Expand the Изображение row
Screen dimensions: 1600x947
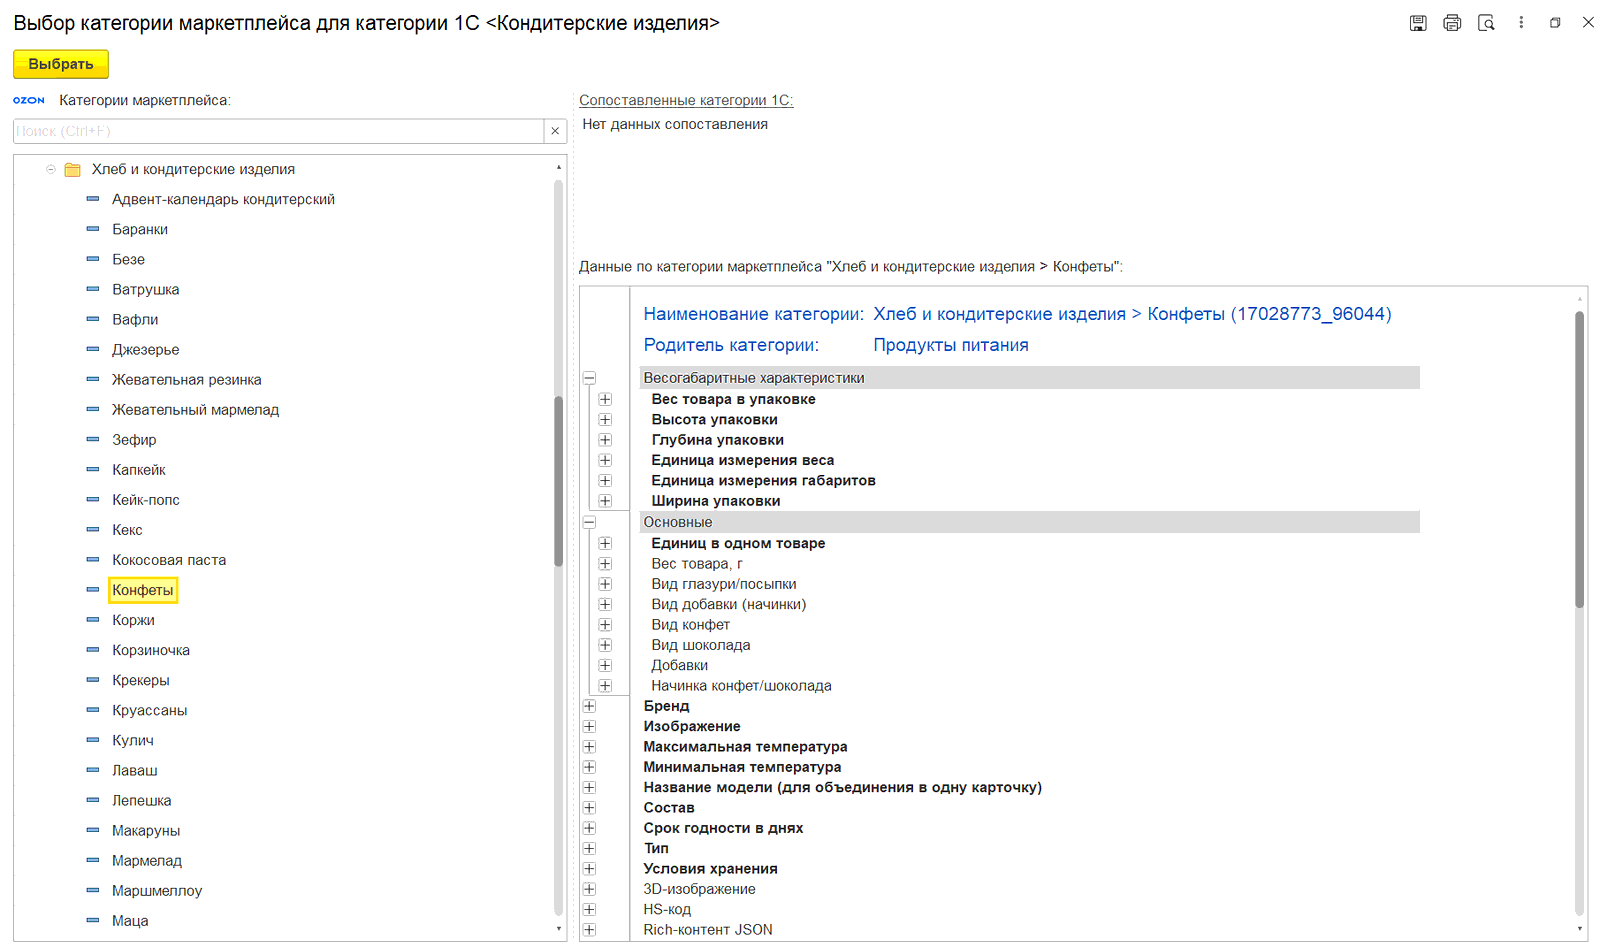coord(589,726)
